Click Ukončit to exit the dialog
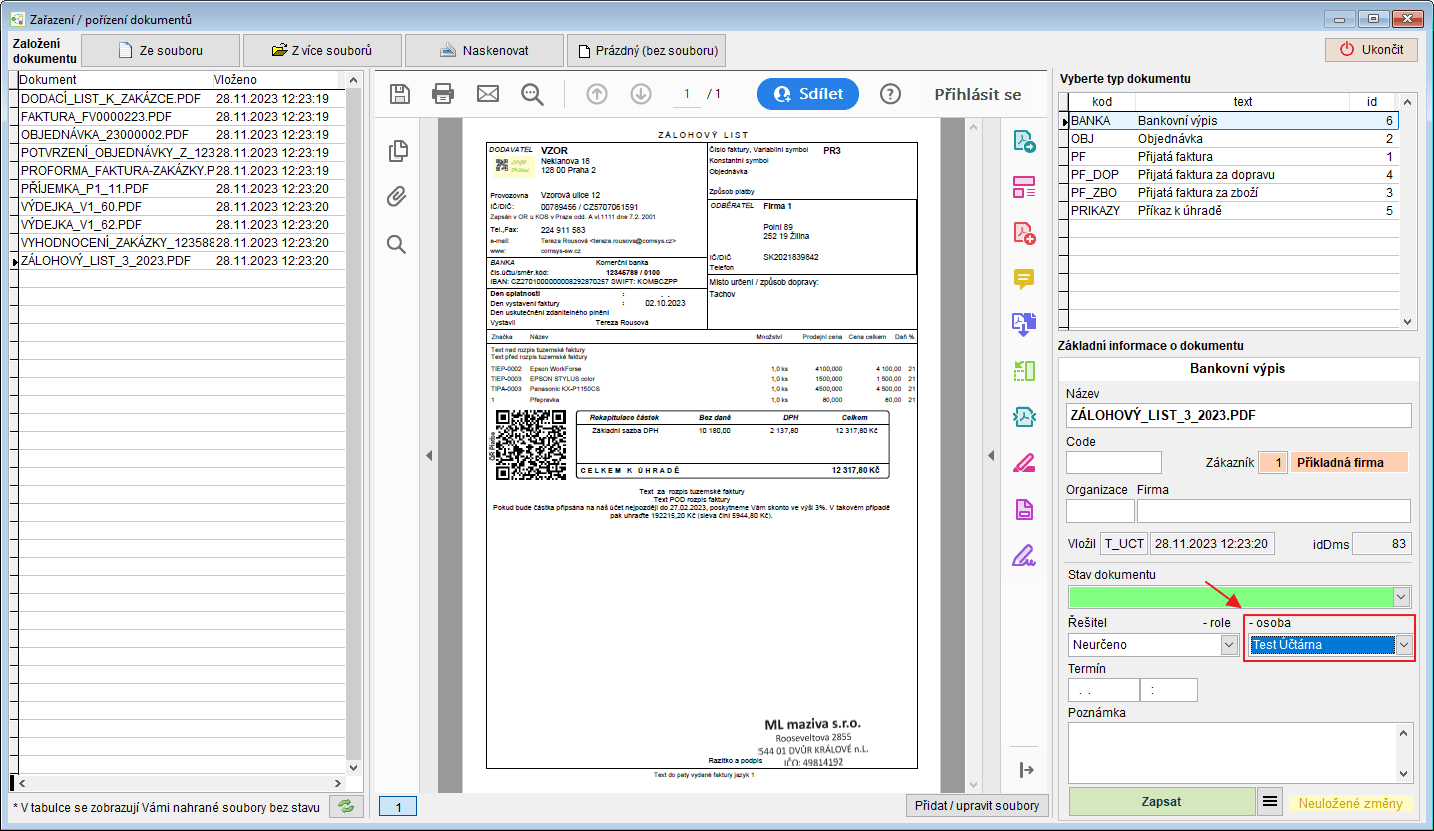Image resolution: width=1434 pixels, height=831 pixels. point(1371,49)
